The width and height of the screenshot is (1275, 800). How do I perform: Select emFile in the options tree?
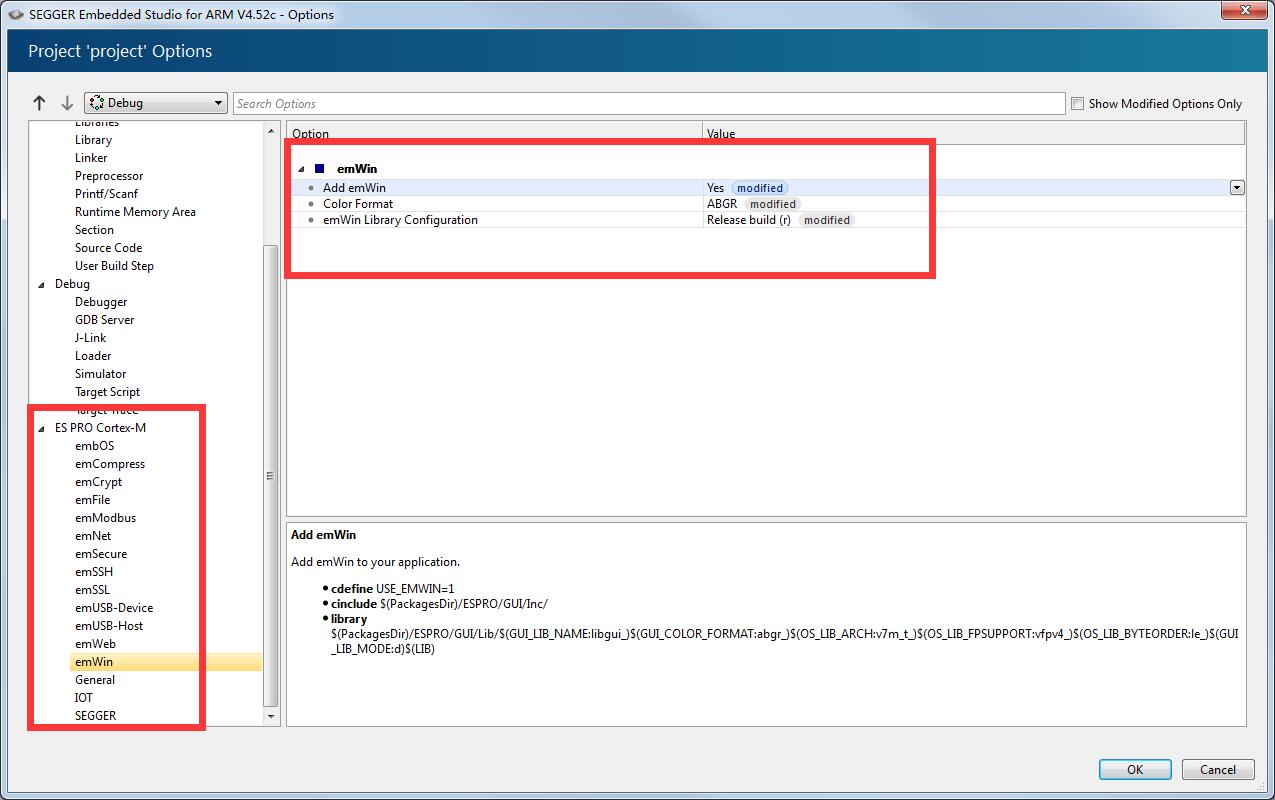click(92, 500)
